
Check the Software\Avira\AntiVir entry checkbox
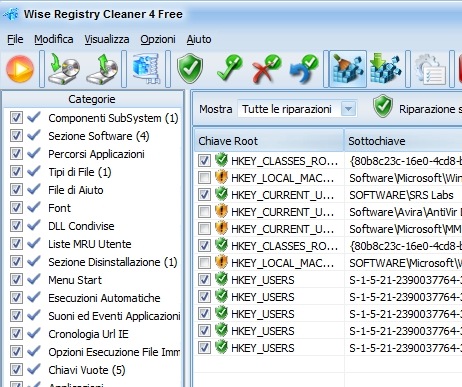pyautogui.click(x=204, y=212)
